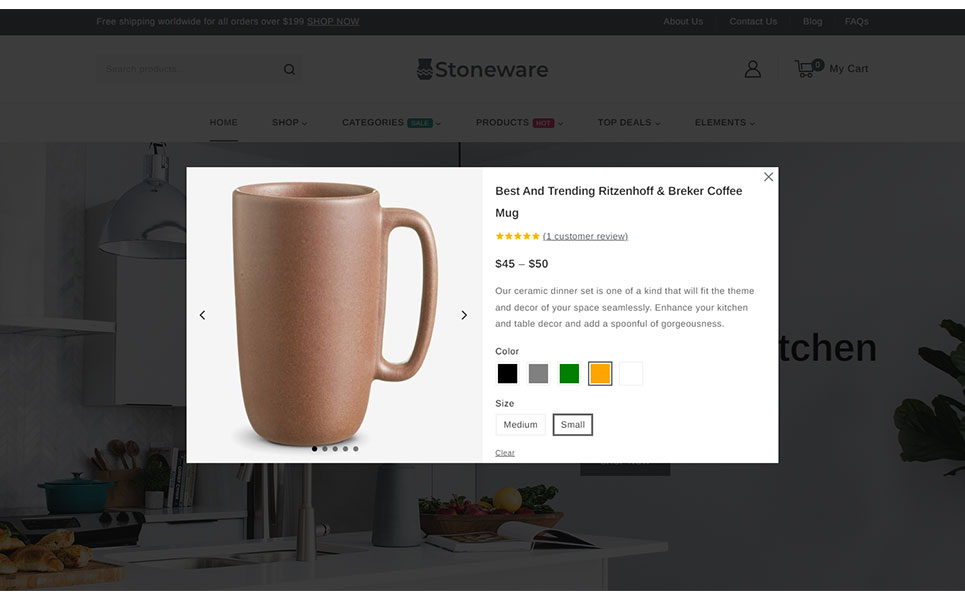Image resolution: width=965 pixels, height=600 pixels.
Task: Expand the Categories dropdown menu
Action: point(391,122)
